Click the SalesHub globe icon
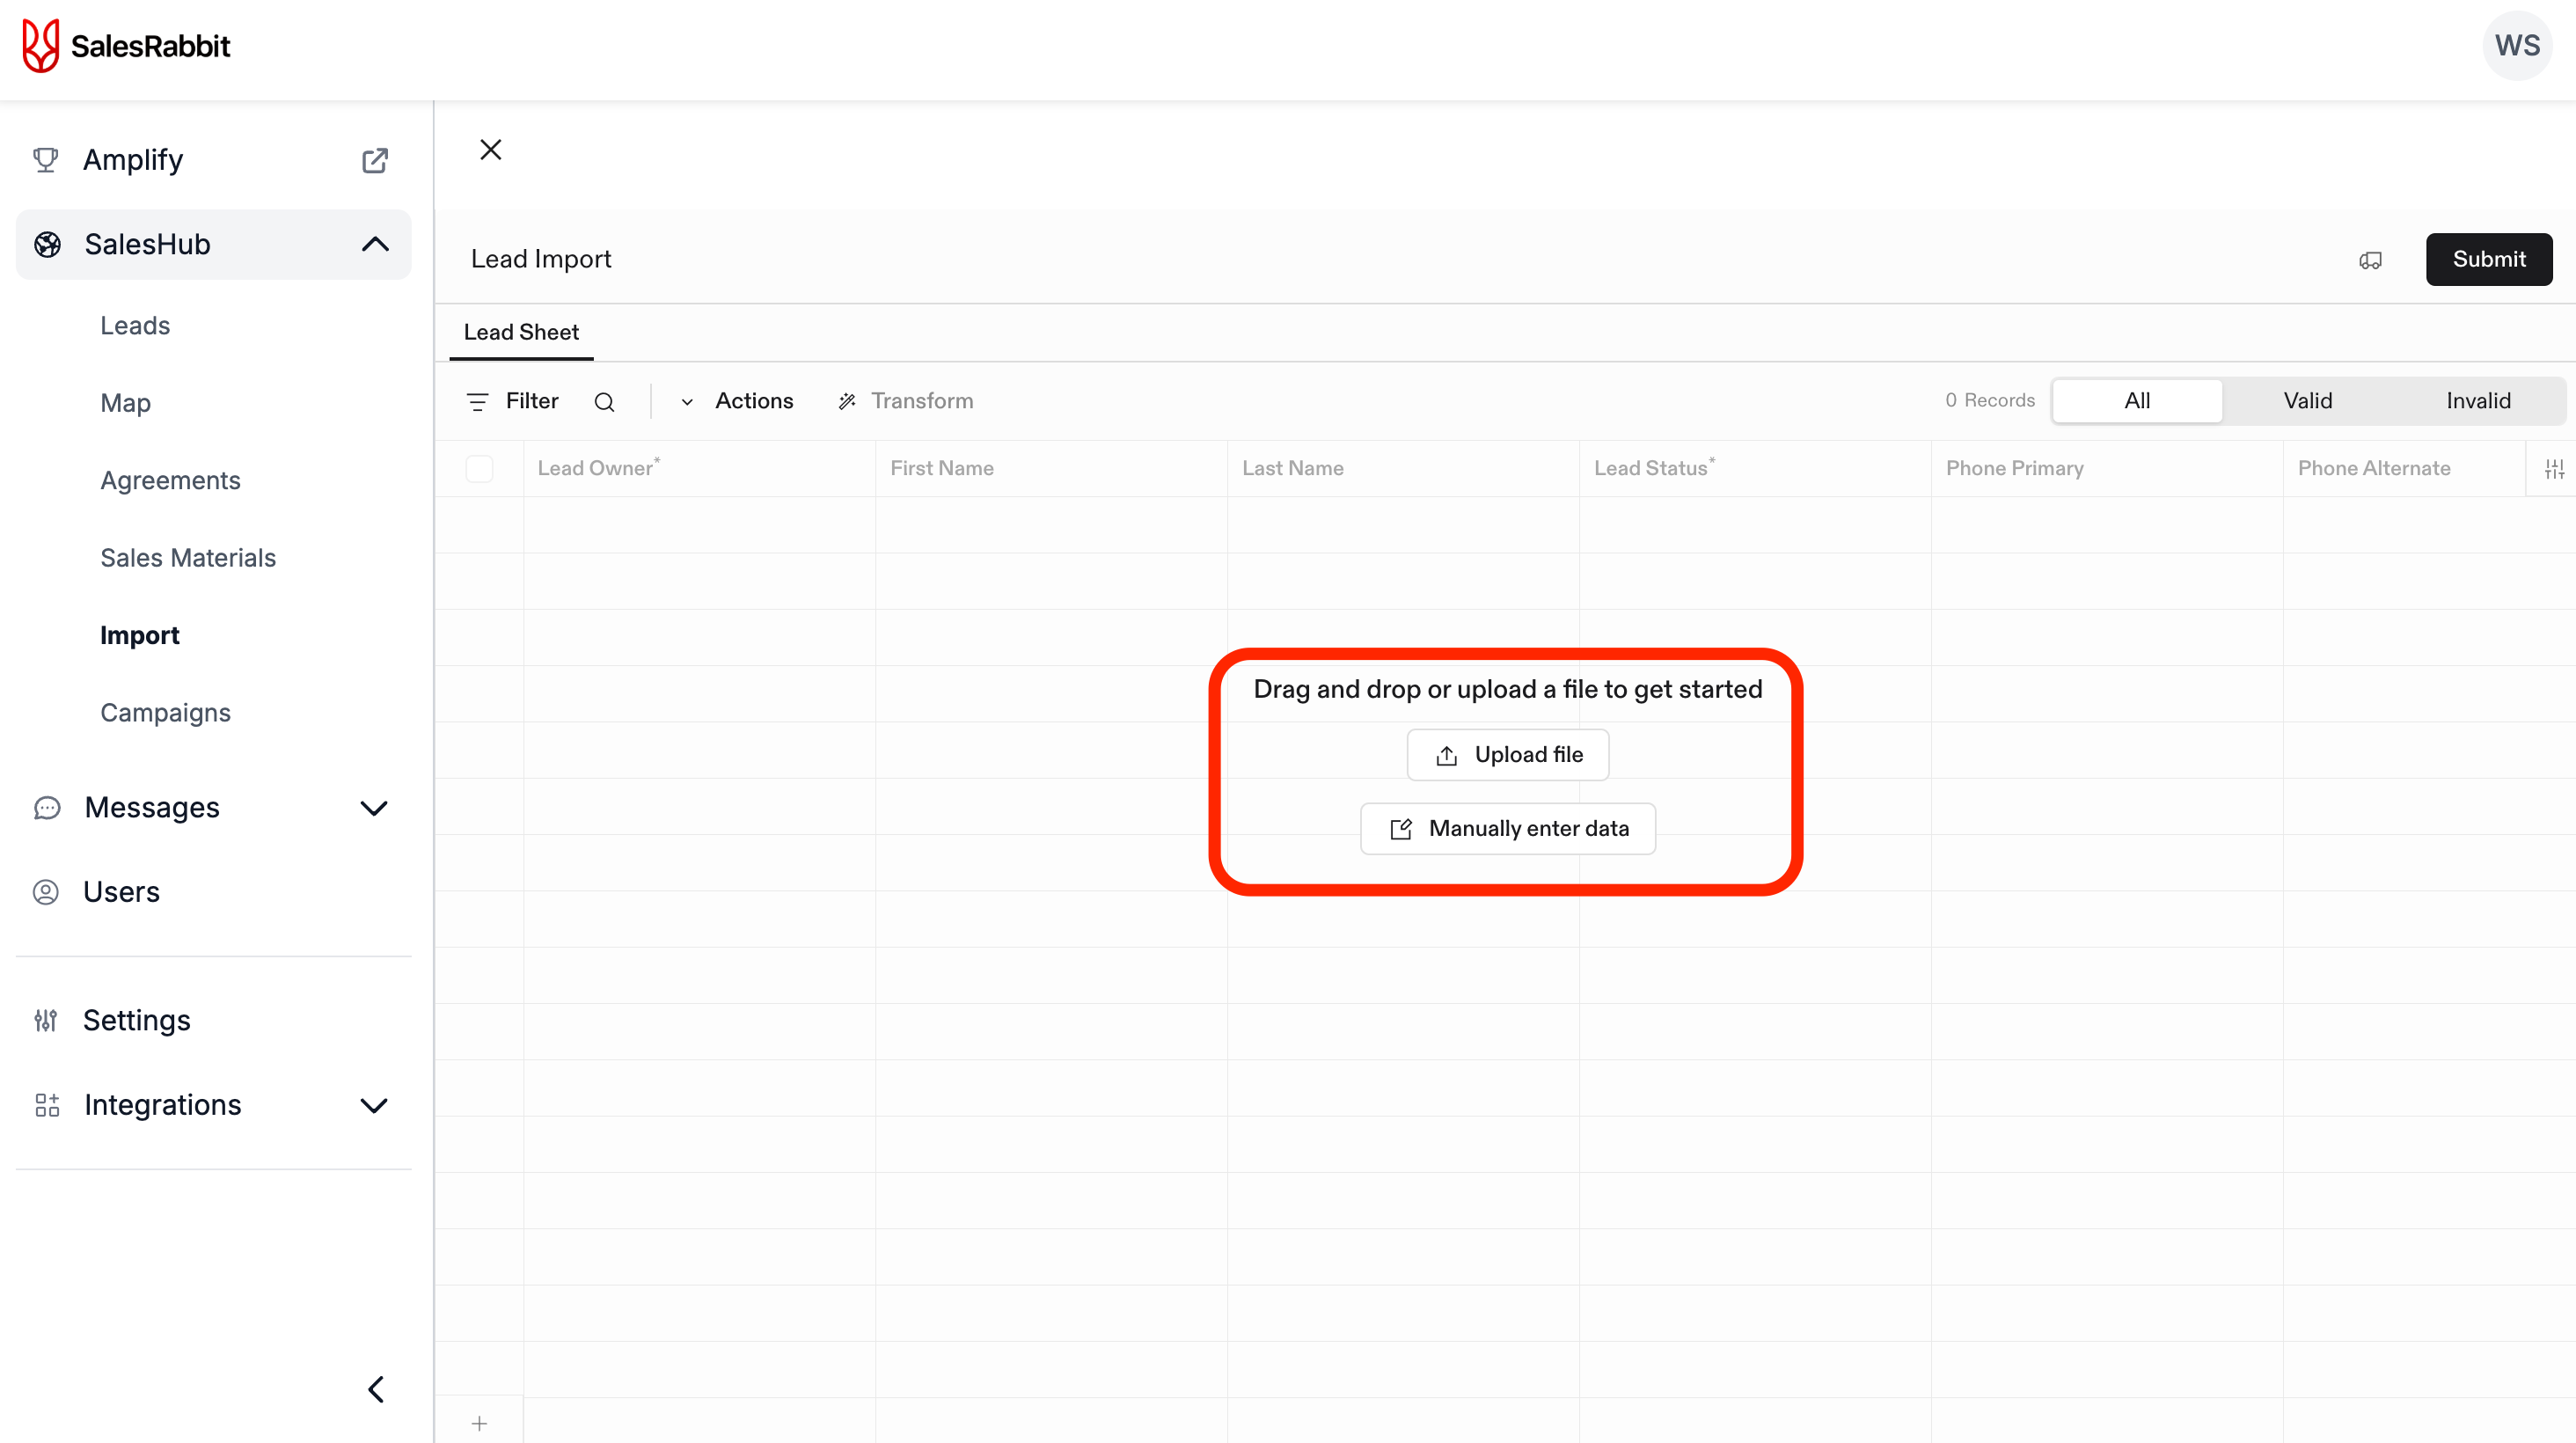This screenshot has height=1443, width=2576. [x=47, y=244]
